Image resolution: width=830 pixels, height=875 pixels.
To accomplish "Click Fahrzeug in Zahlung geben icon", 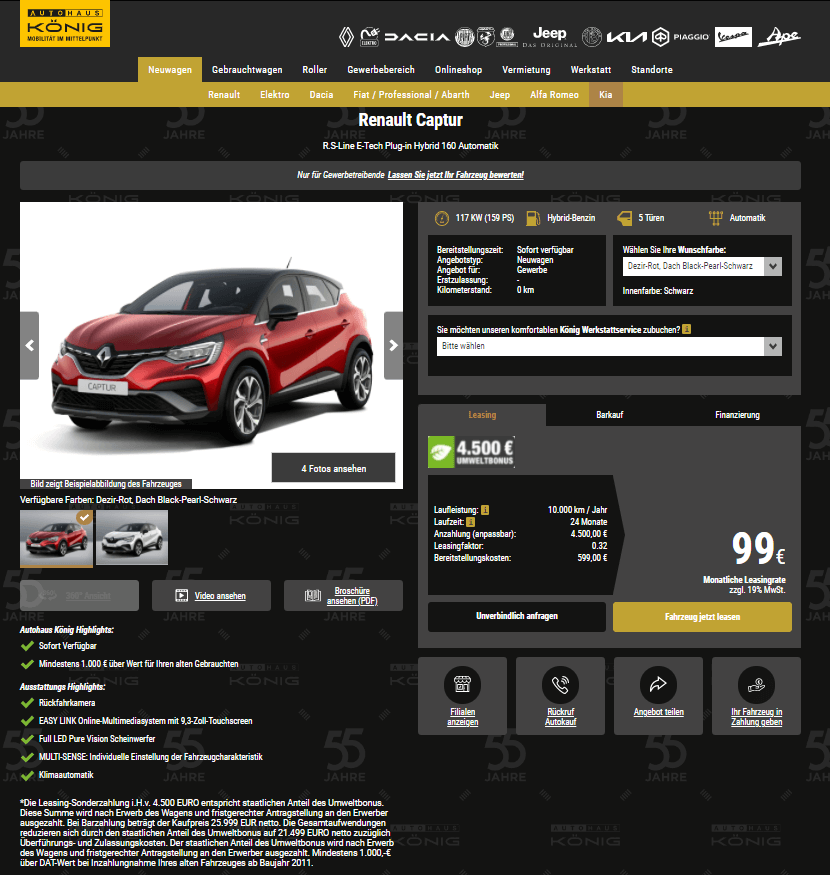I will (x=756, y=684).
